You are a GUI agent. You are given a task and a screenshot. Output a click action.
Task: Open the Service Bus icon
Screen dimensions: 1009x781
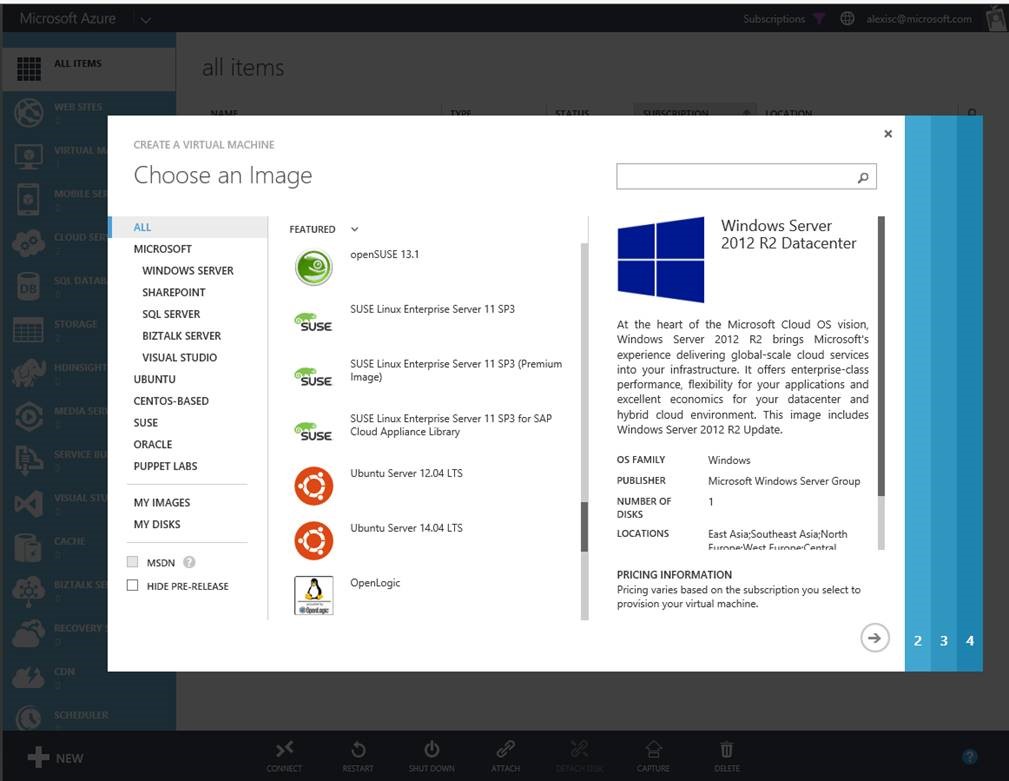pos(28,460)
